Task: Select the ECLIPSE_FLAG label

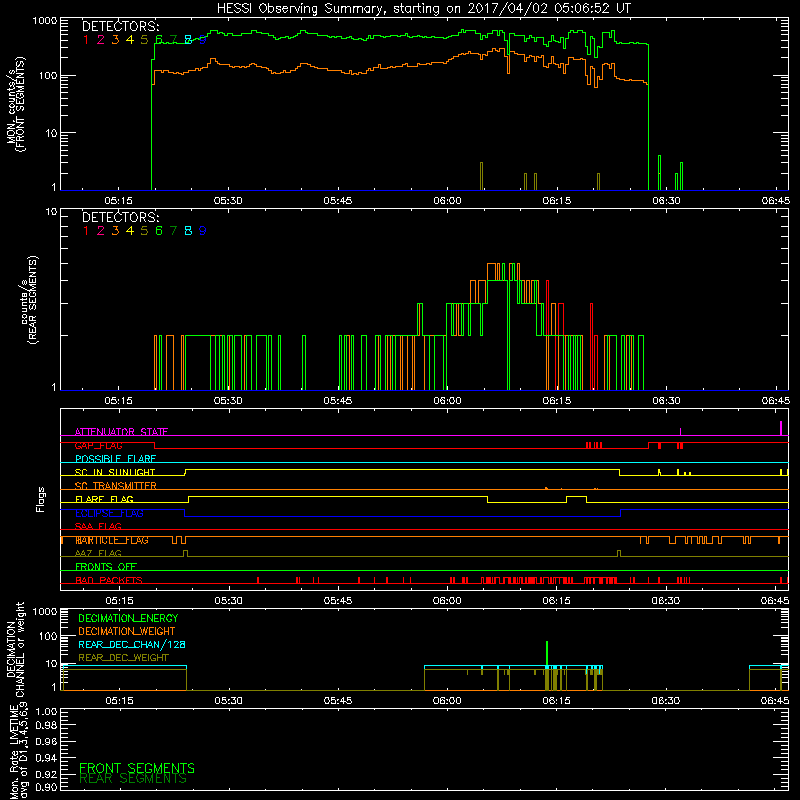Action: click(109, 513)
